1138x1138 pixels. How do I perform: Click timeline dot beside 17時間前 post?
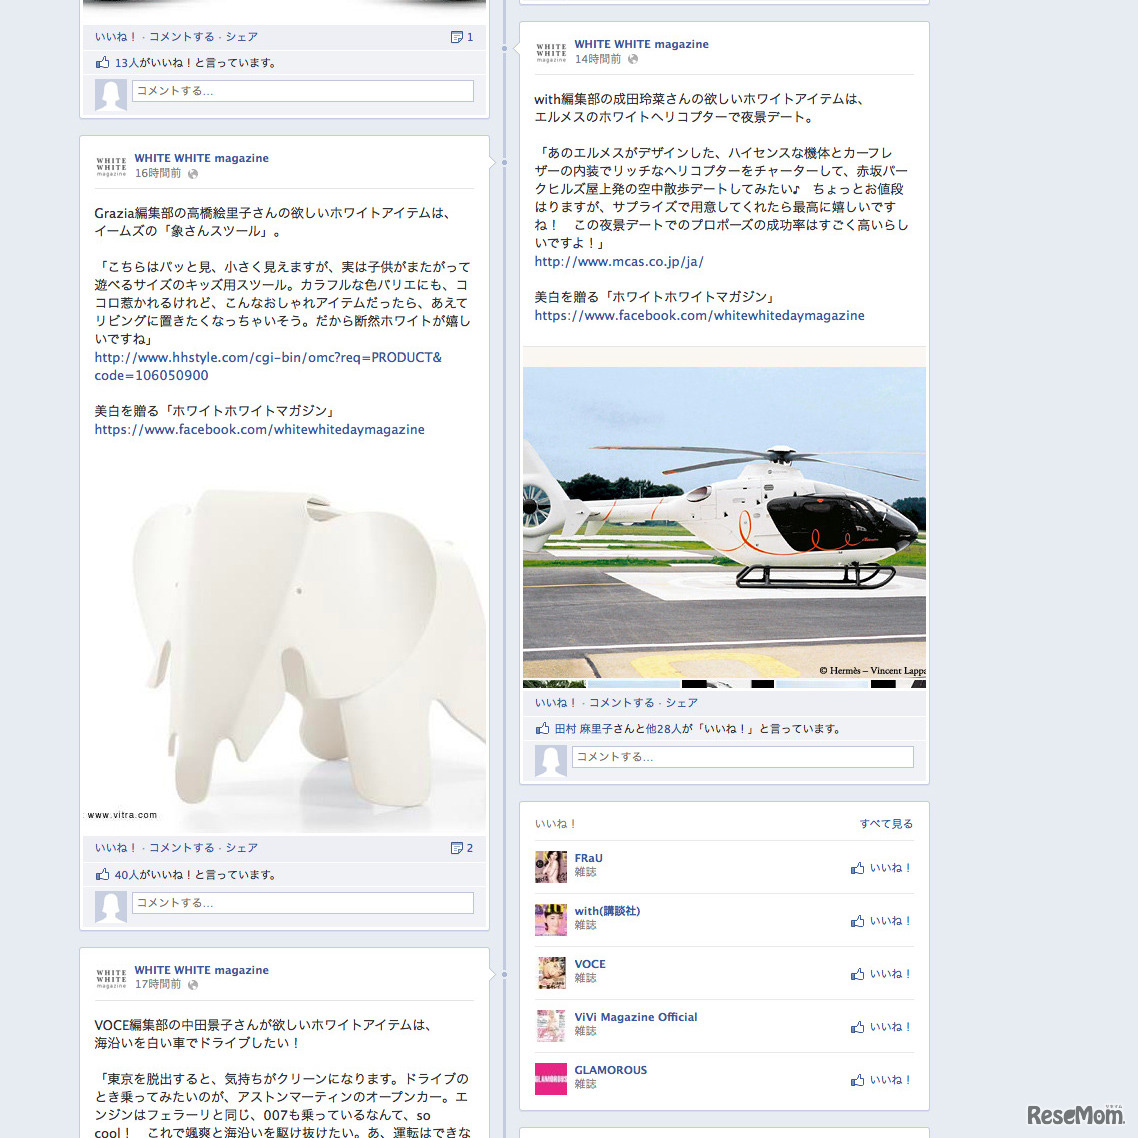click(x=504, y=974)
